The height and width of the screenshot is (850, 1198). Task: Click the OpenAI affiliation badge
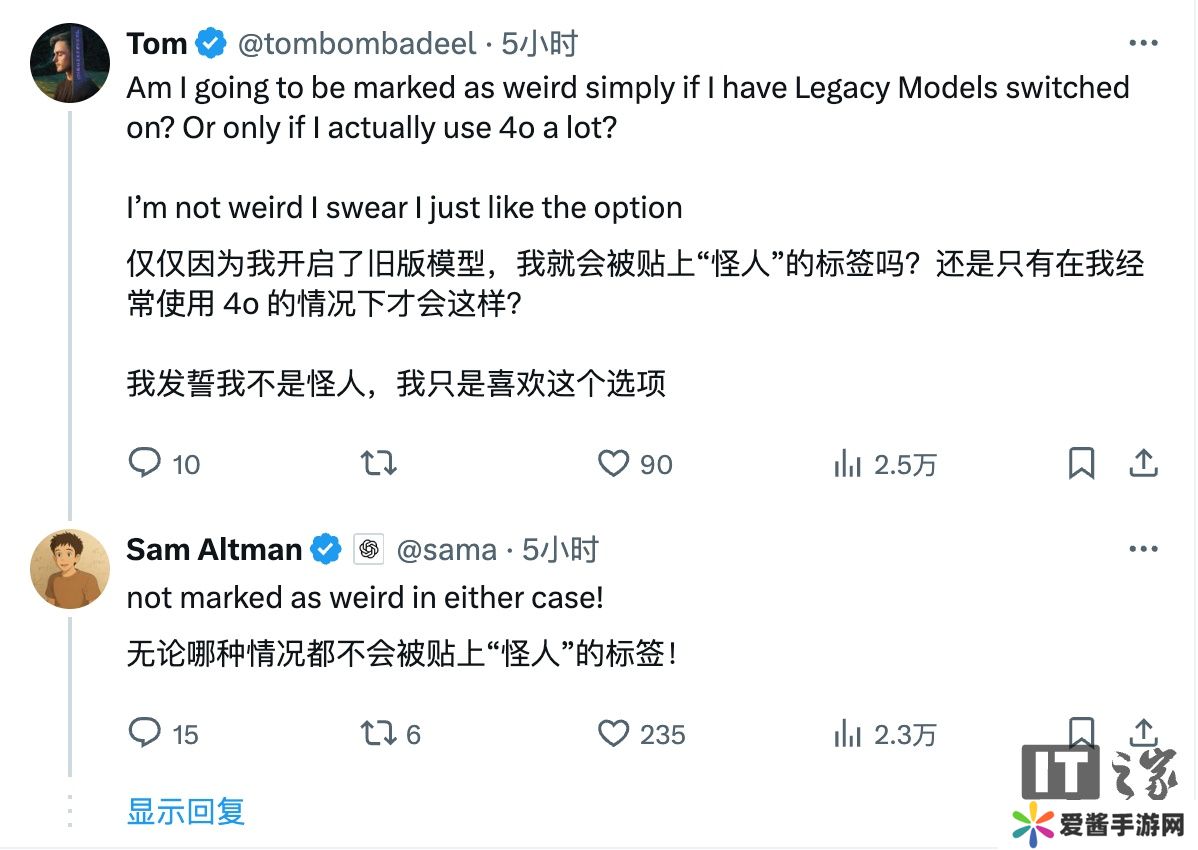(369, 549)
